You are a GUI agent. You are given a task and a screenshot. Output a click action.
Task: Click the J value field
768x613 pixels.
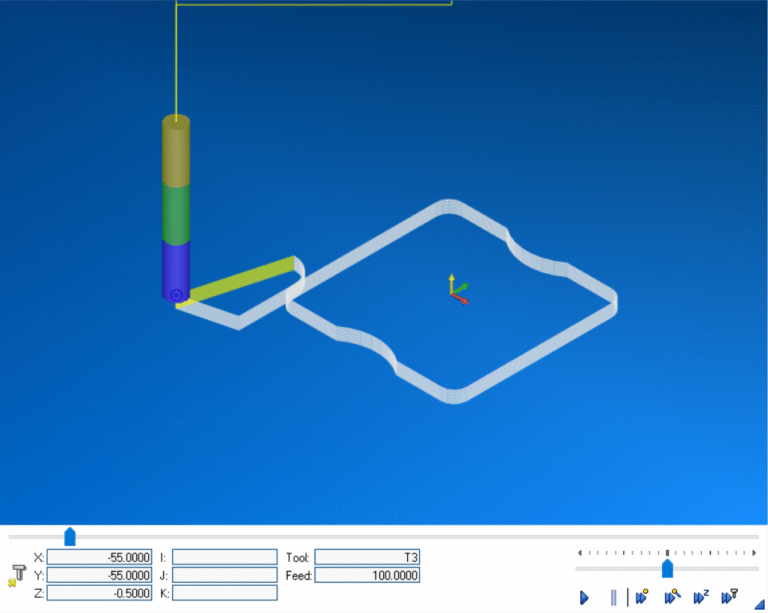pos(224,575)
